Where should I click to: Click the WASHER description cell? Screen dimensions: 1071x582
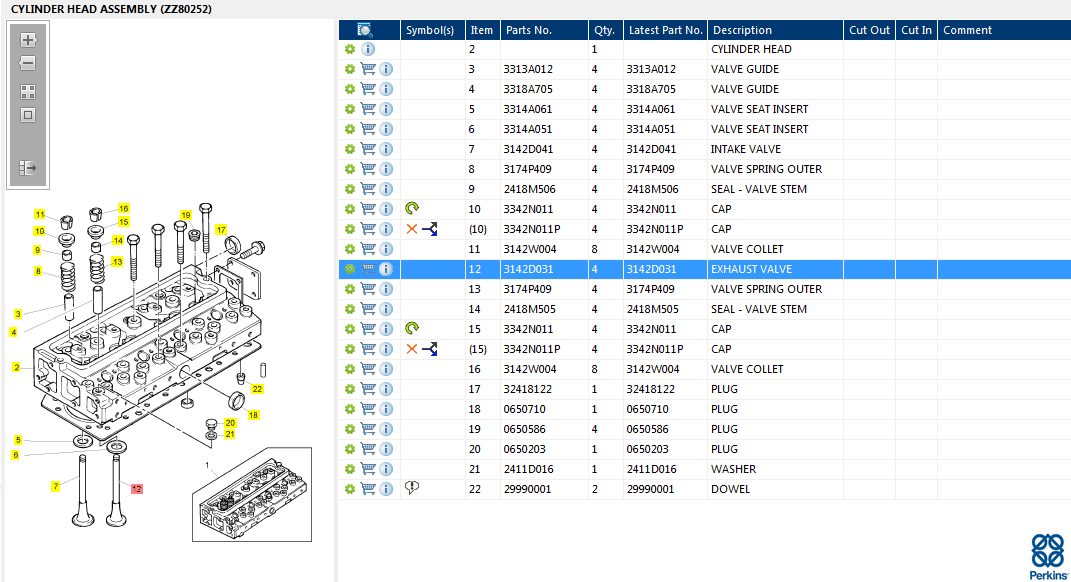click(734, 469)
